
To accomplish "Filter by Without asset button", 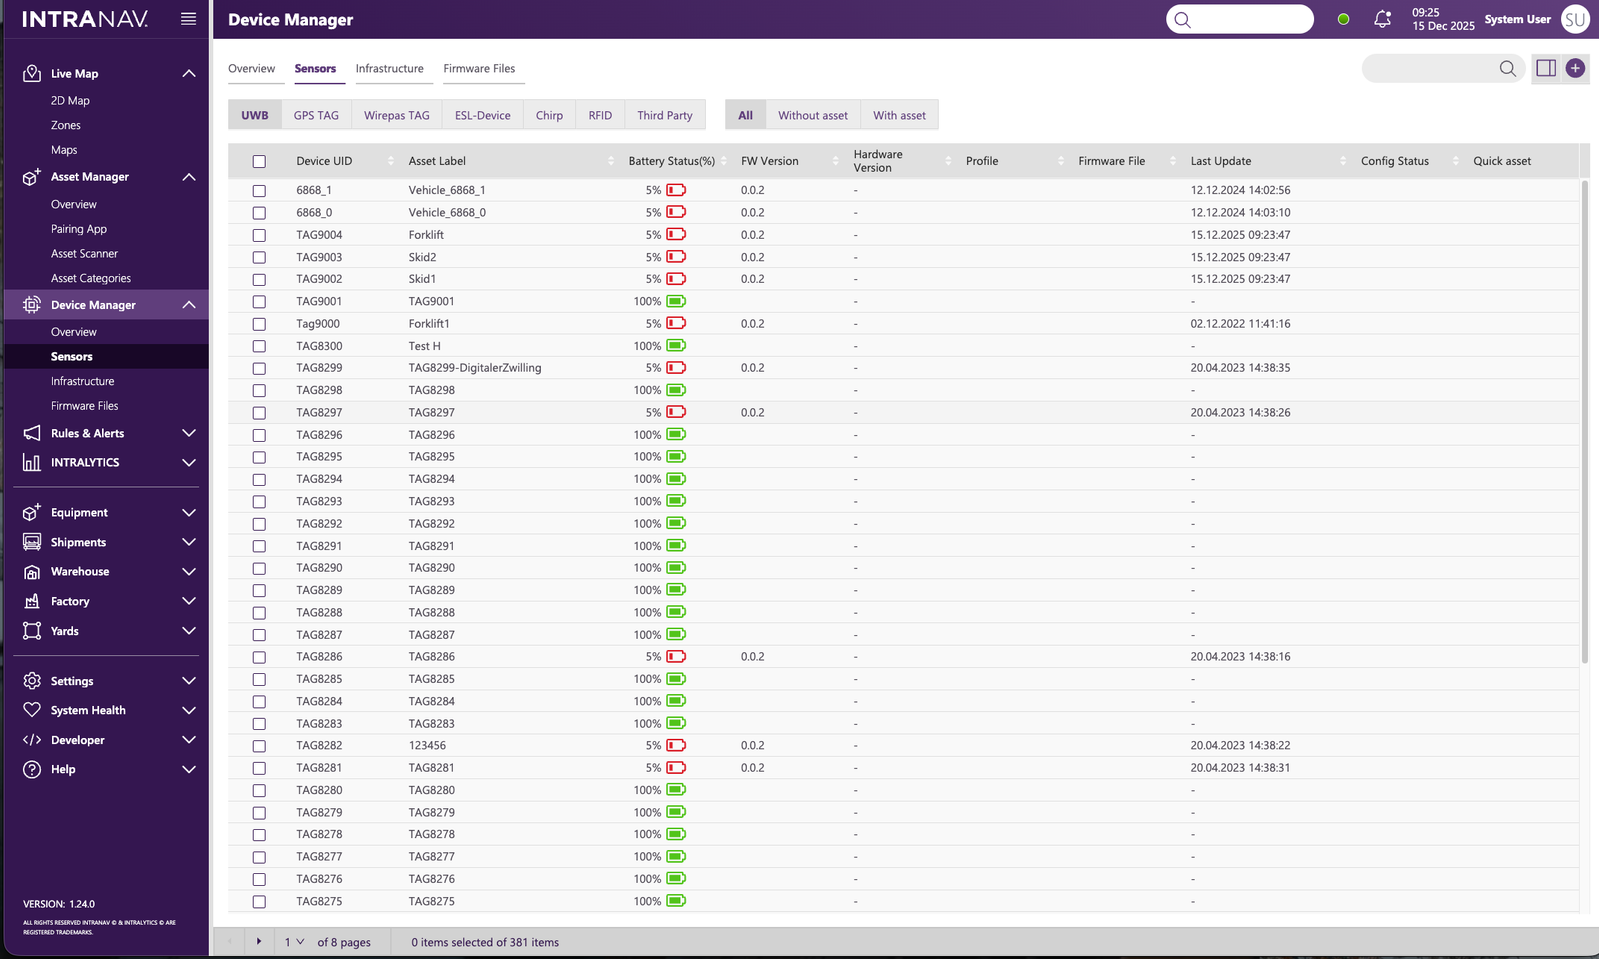I will [x=812, y=115].
